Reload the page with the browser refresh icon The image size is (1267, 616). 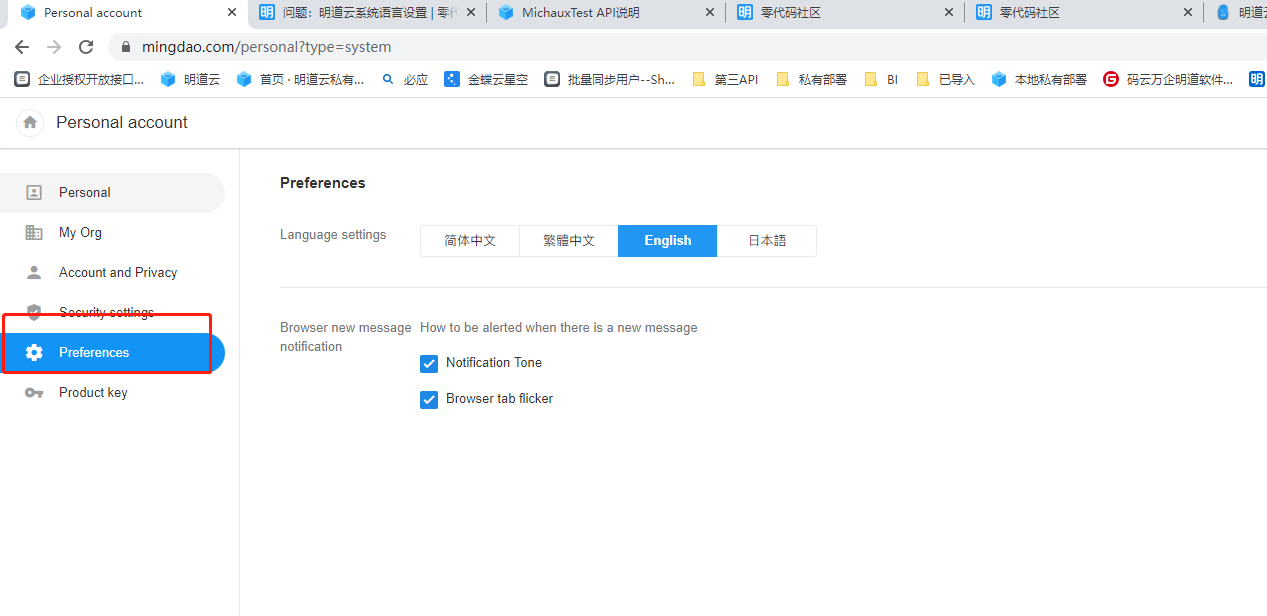click(86, 47)
